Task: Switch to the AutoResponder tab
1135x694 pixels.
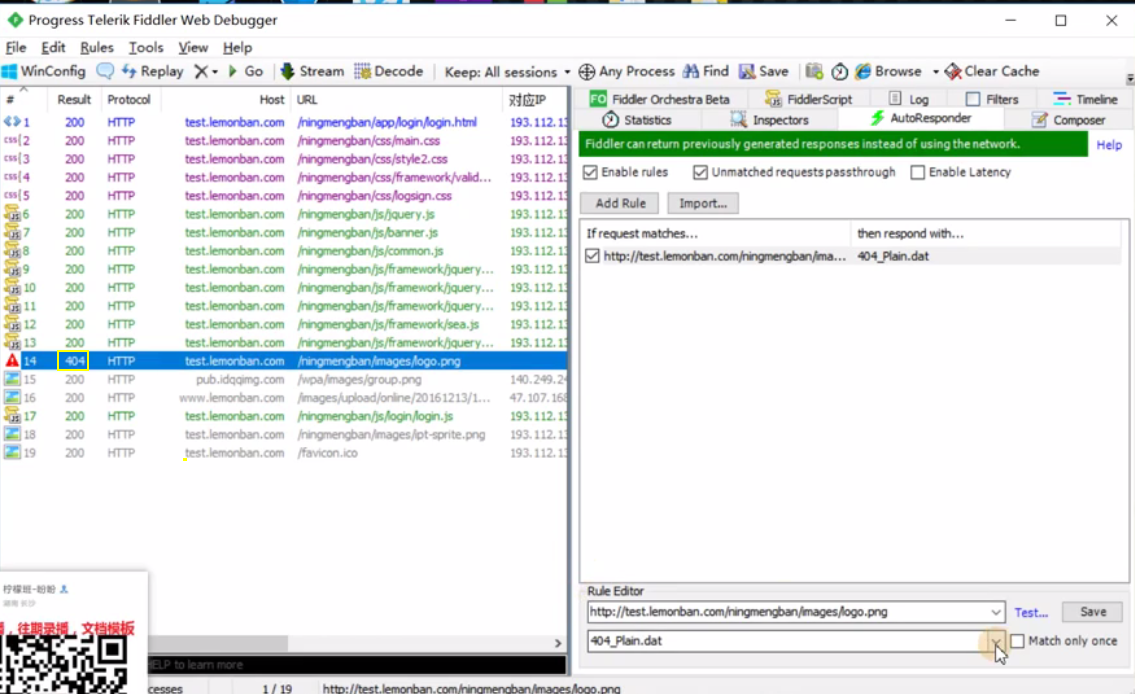Action: click(921, 118)
